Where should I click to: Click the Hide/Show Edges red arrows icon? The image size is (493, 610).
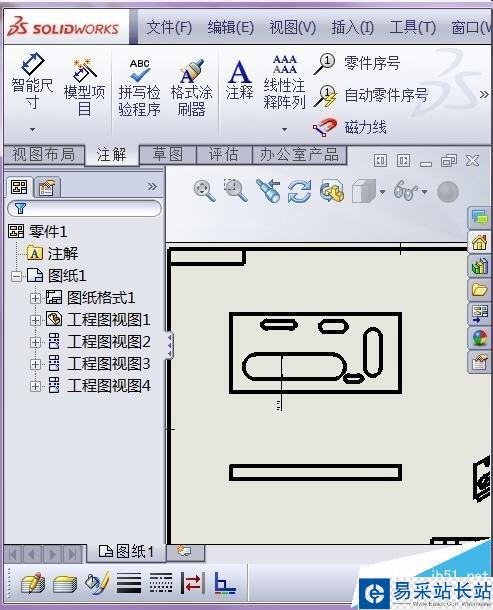coord(192,584)
